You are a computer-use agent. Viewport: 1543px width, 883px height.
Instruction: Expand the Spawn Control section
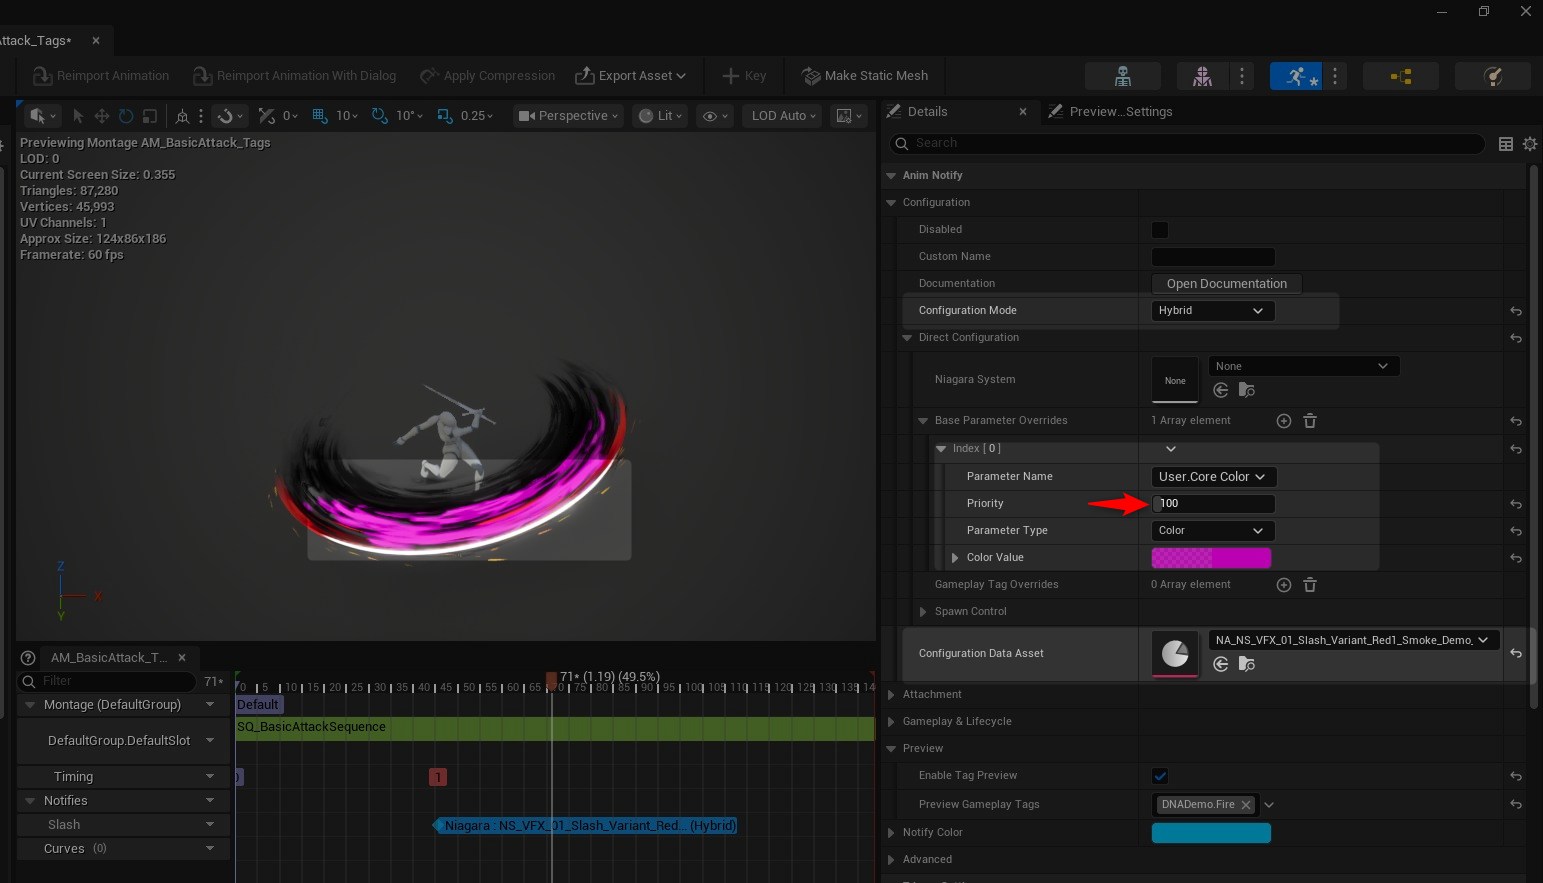click(x=923, y=612)
